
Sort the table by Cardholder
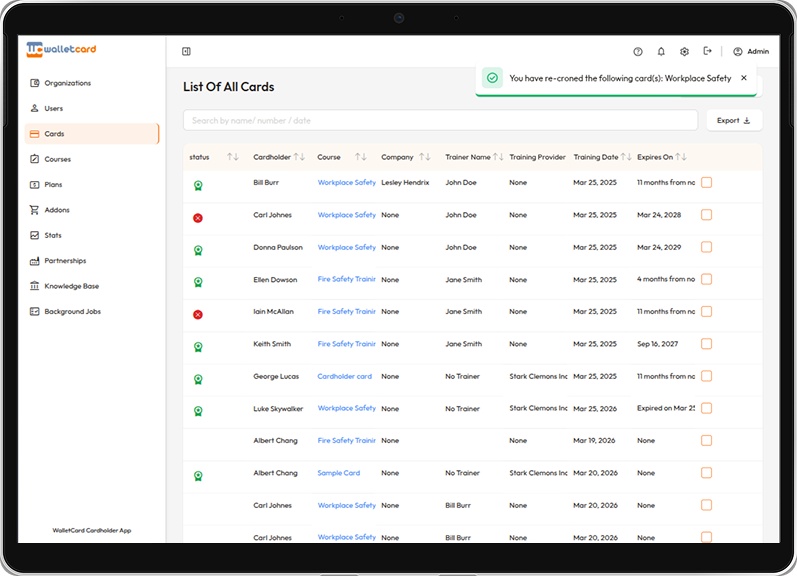(x=299, y=157)
